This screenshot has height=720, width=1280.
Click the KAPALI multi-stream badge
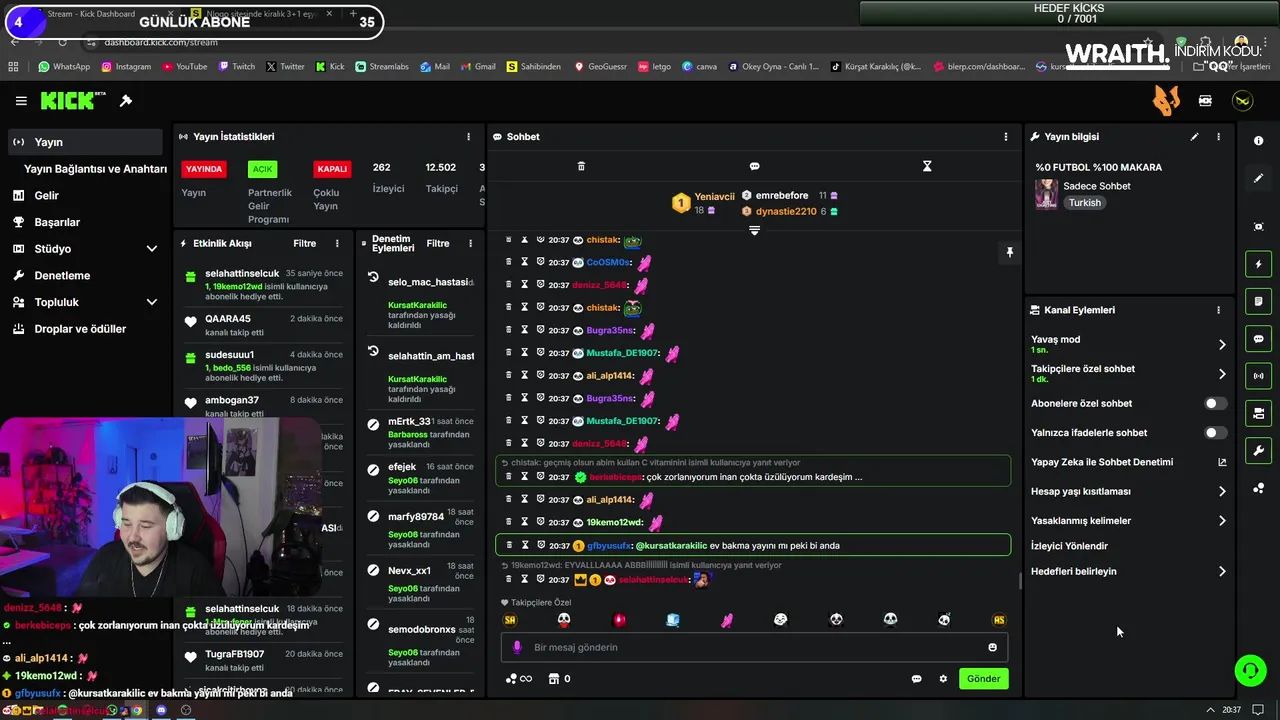pos(332,169)
